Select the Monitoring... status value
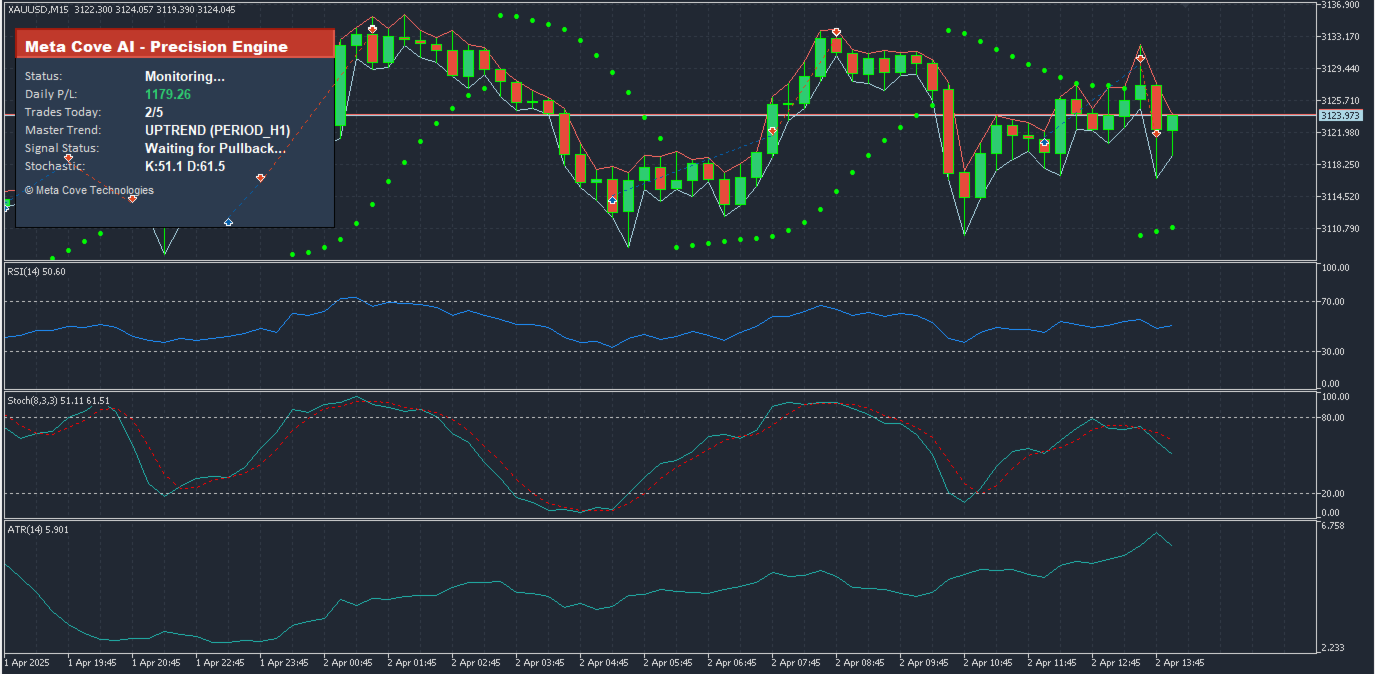1375x674 pixels. point(185,76)
